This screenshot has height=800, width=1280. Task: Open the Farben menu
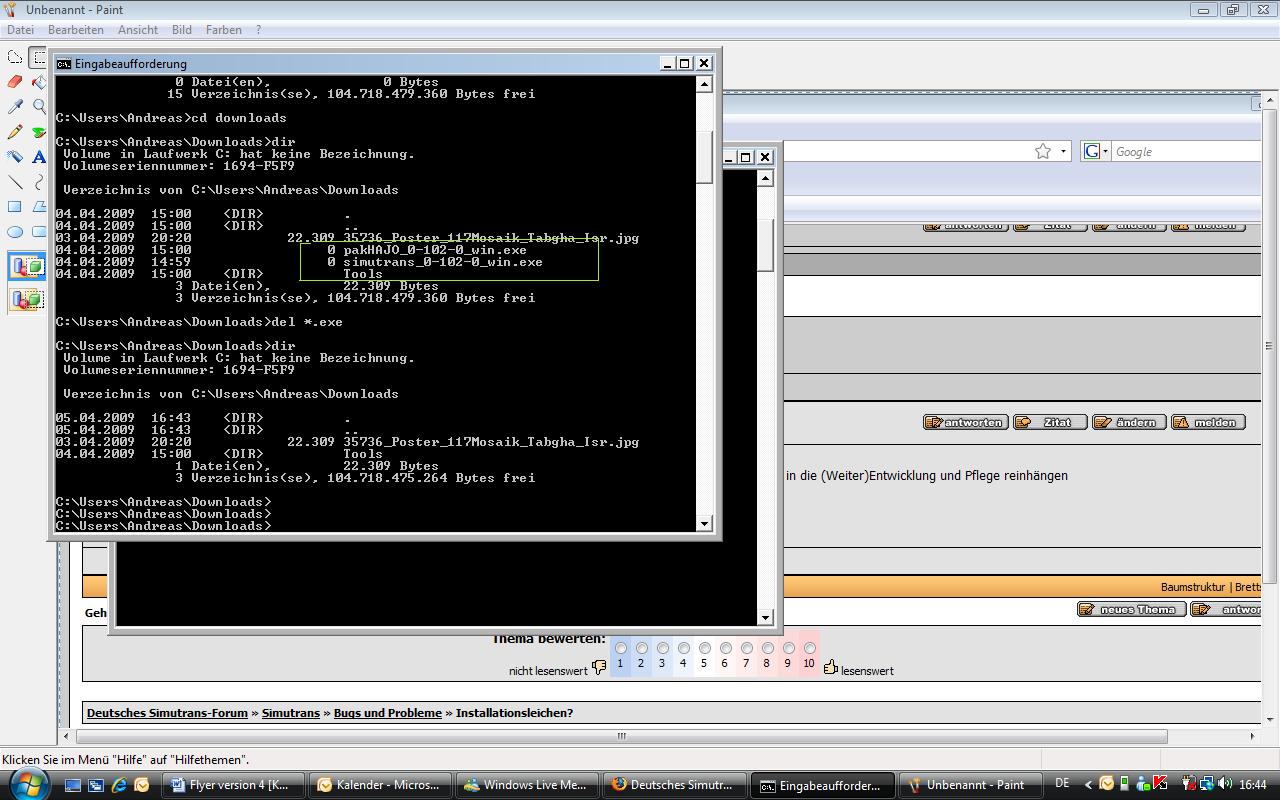tap(223, 30)
